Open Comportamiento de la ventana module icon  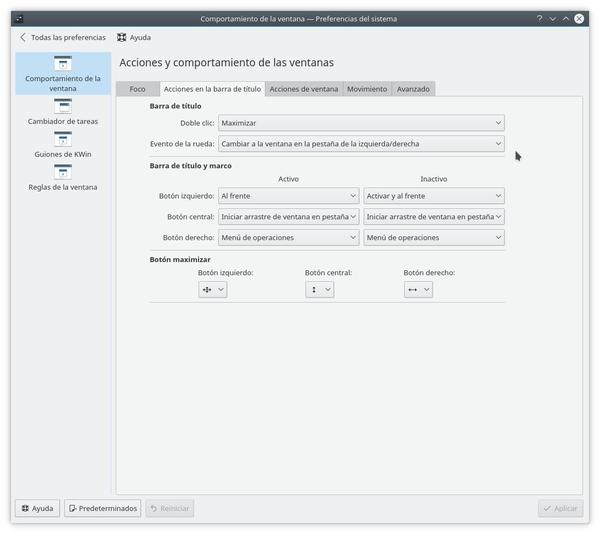click(62, 64)
